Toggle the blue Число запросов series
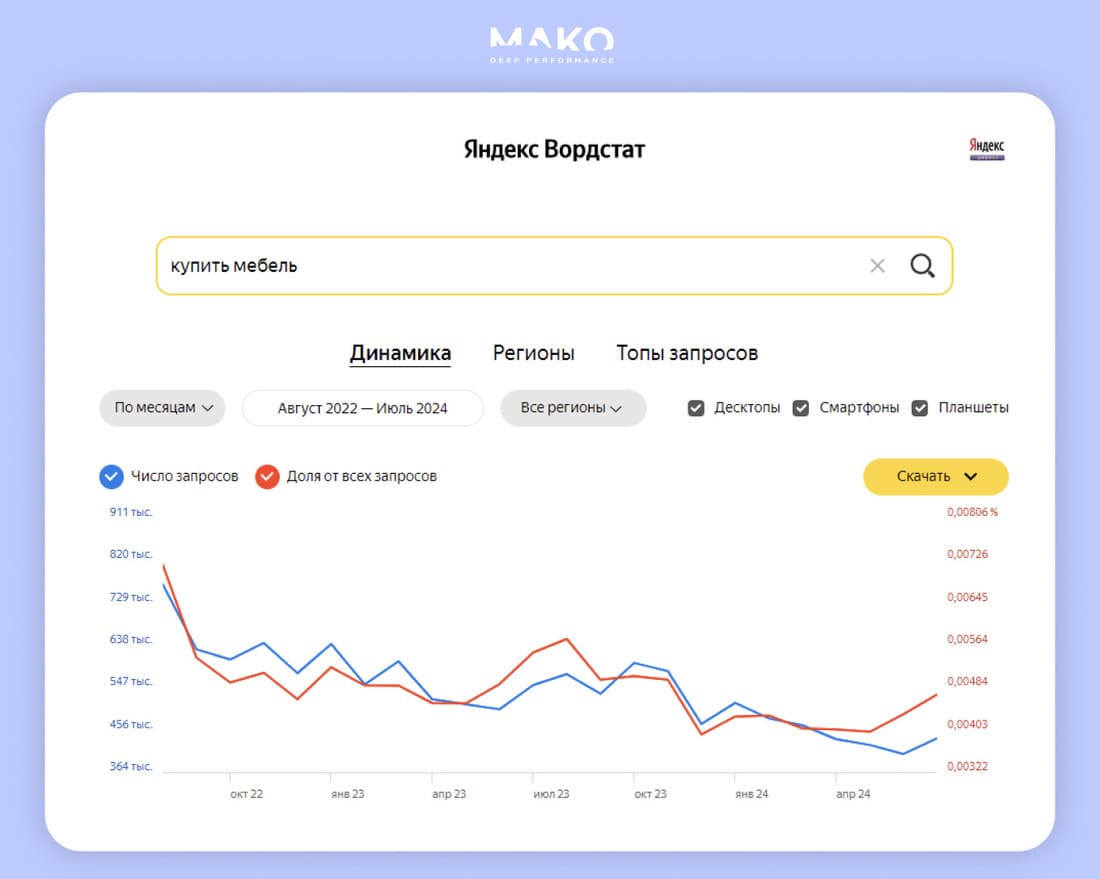This screenshot has width=1100, height=879. [111, 476]
